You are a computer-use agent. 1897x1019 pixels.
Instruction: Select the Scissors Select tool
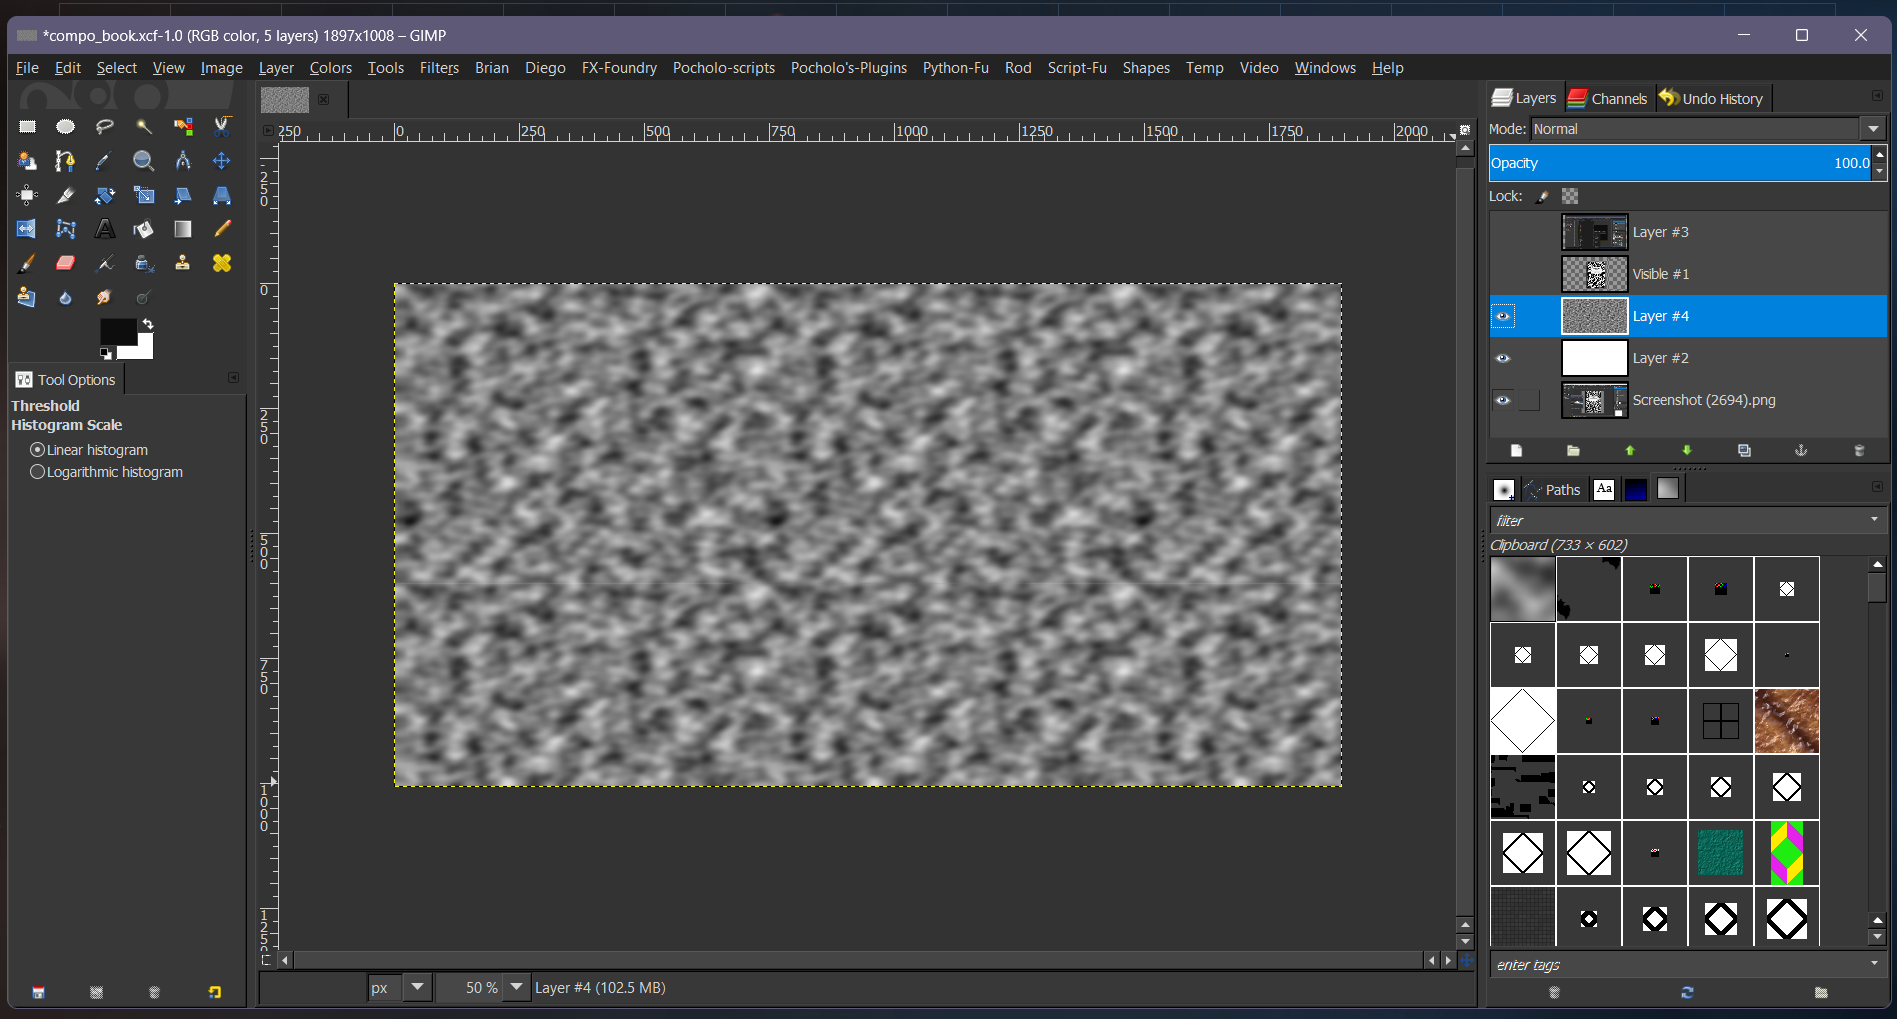[222, 127]
